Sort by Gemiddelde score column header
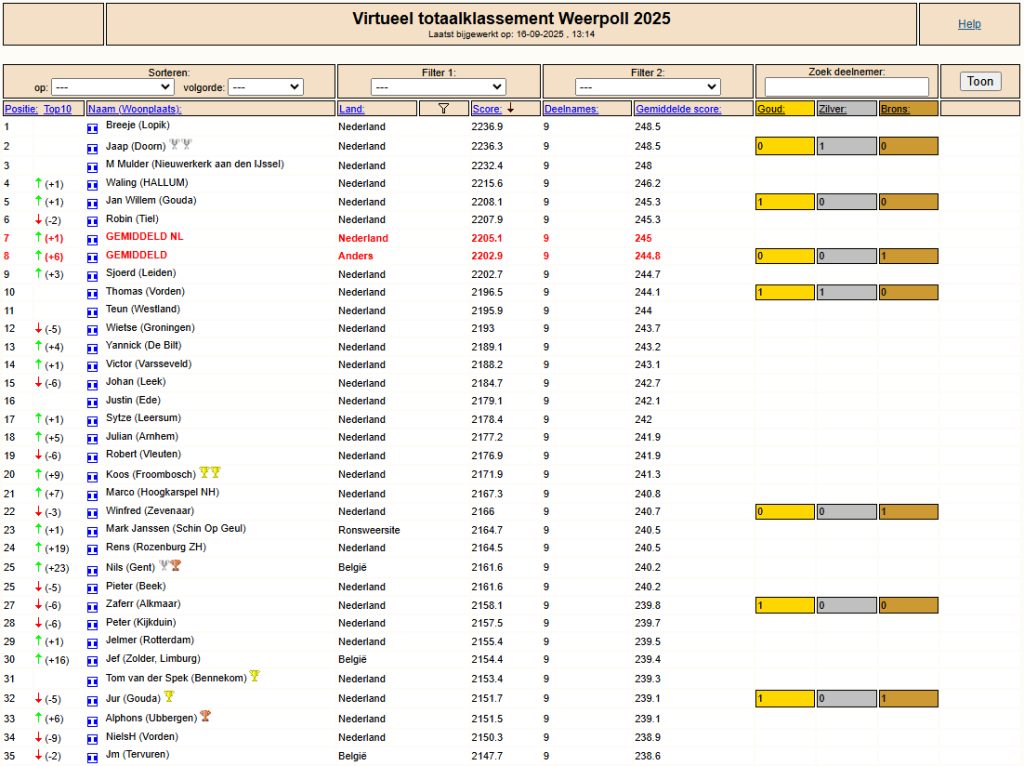This screenshot has height=766, width=1024. click(679, 109)
